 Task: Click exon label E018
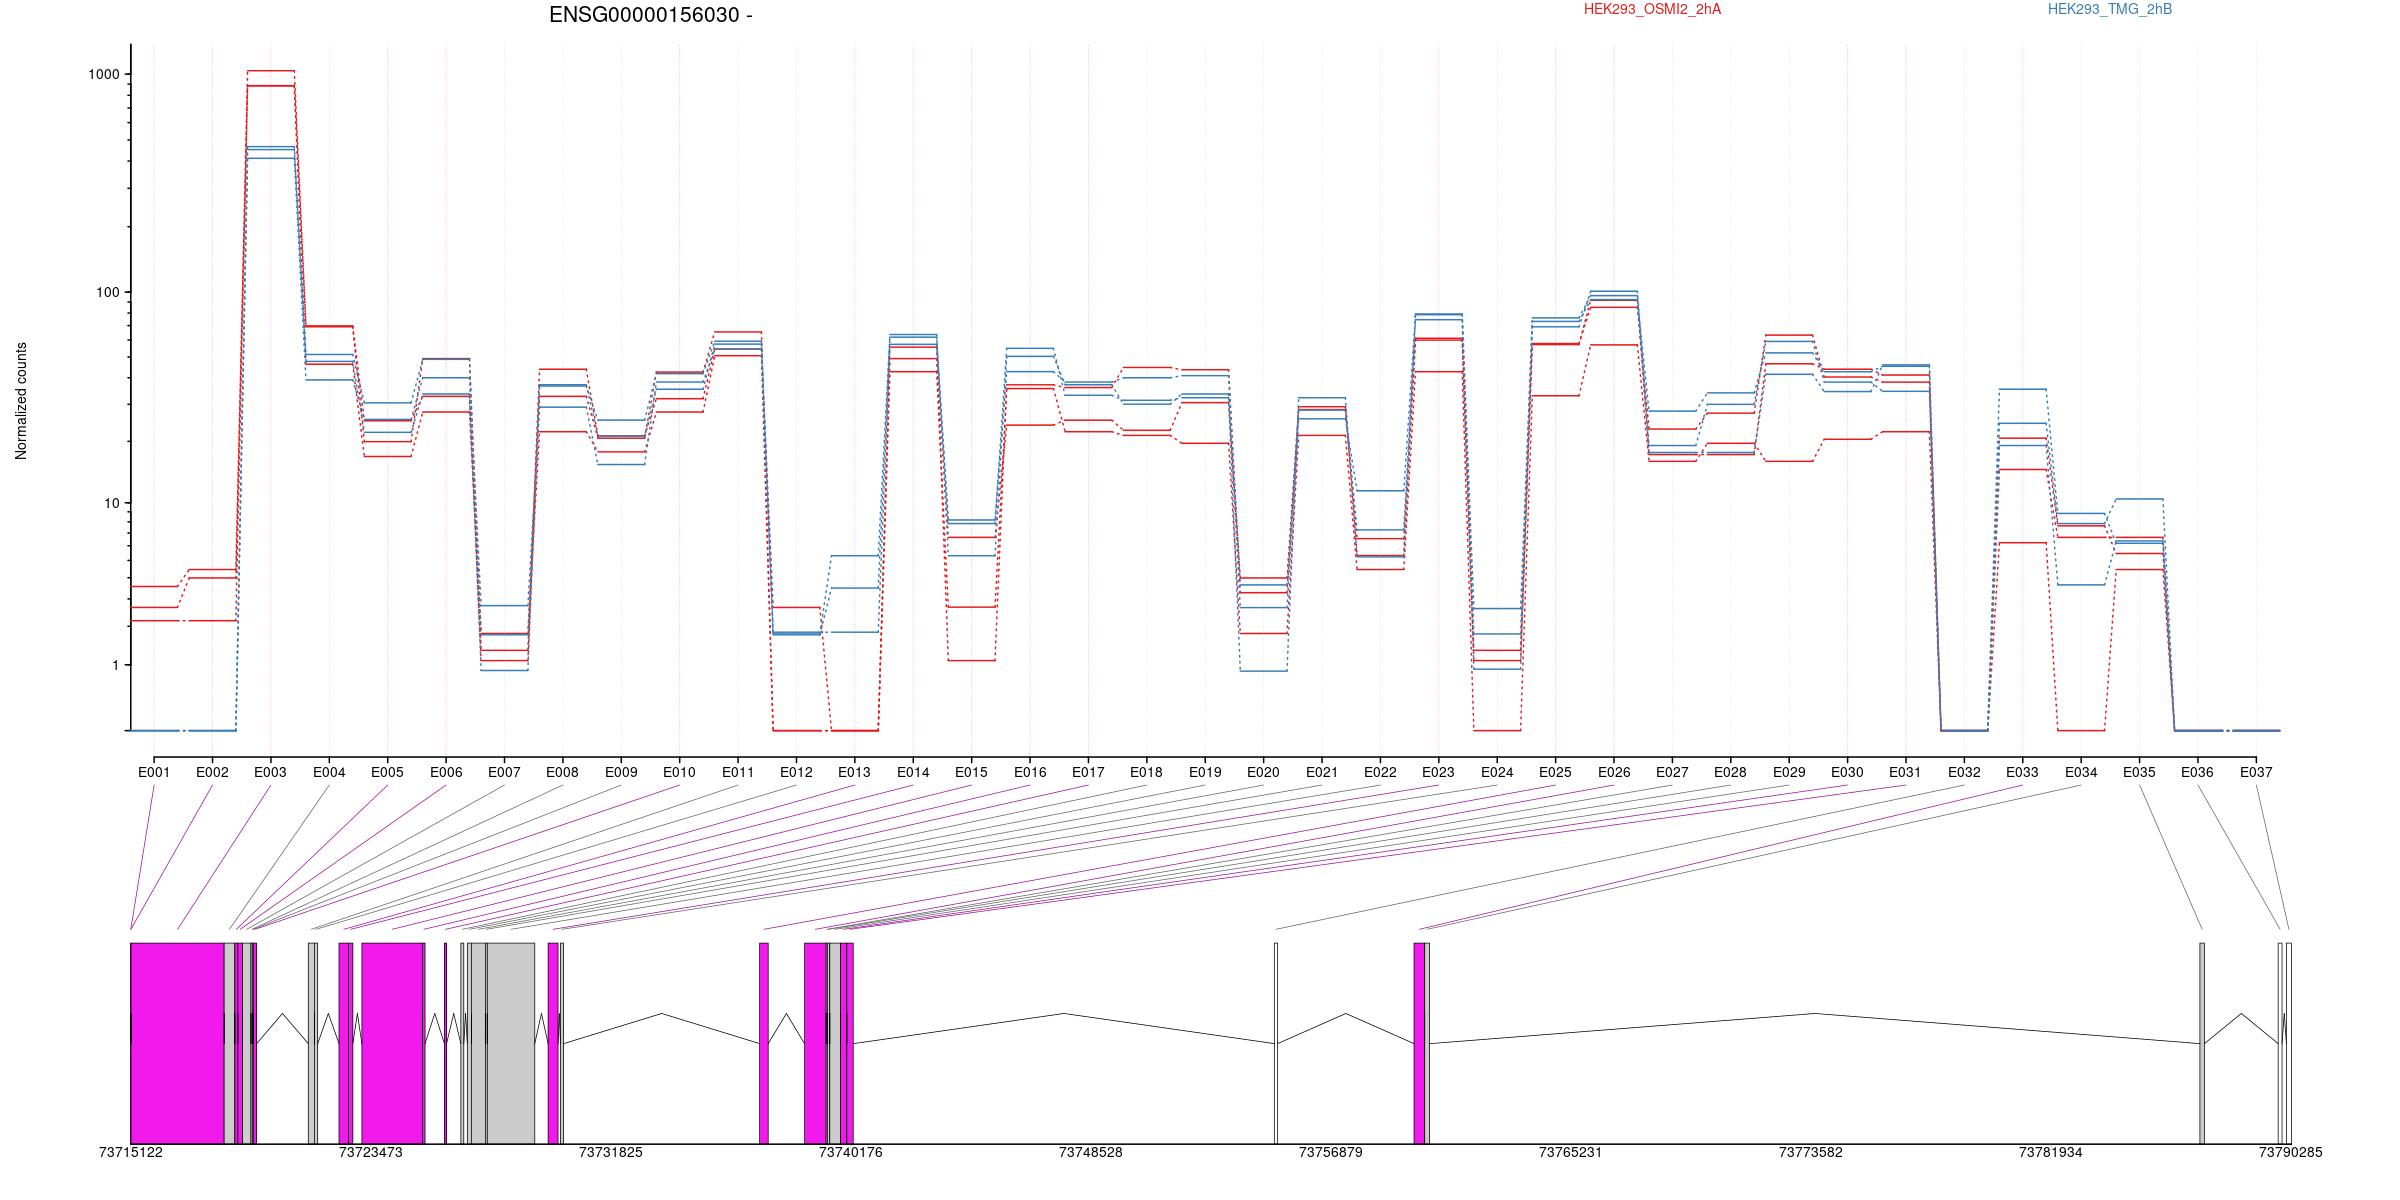1146,772
